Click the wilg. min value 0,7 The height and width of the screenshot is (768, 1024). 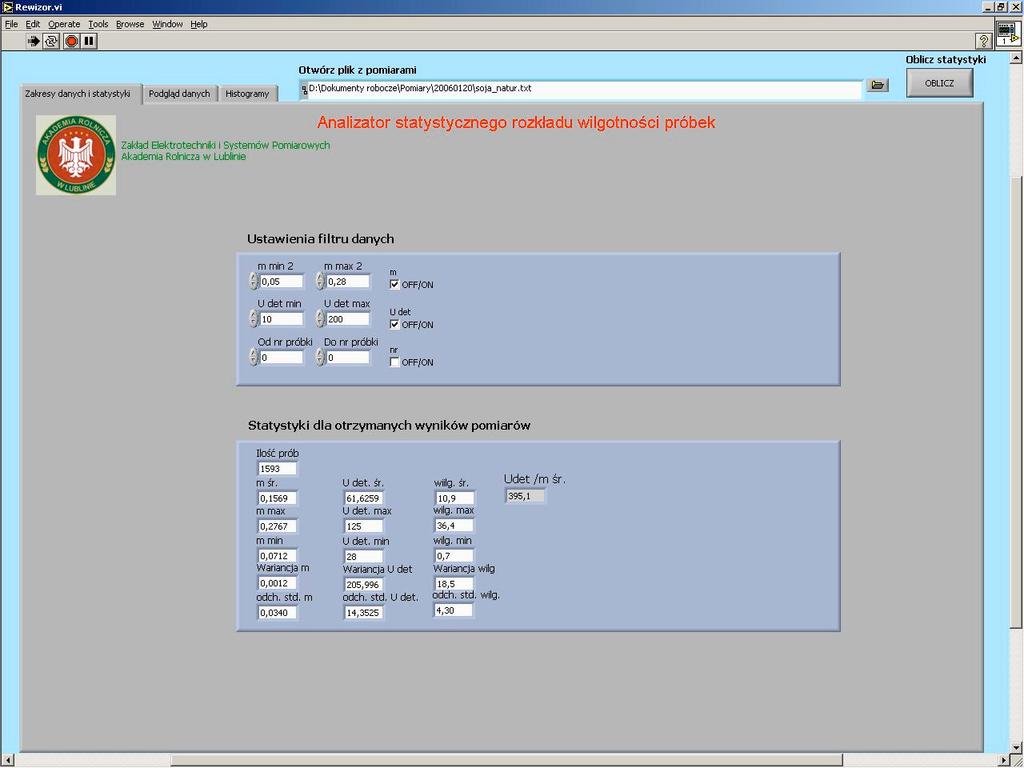point(454,556)
